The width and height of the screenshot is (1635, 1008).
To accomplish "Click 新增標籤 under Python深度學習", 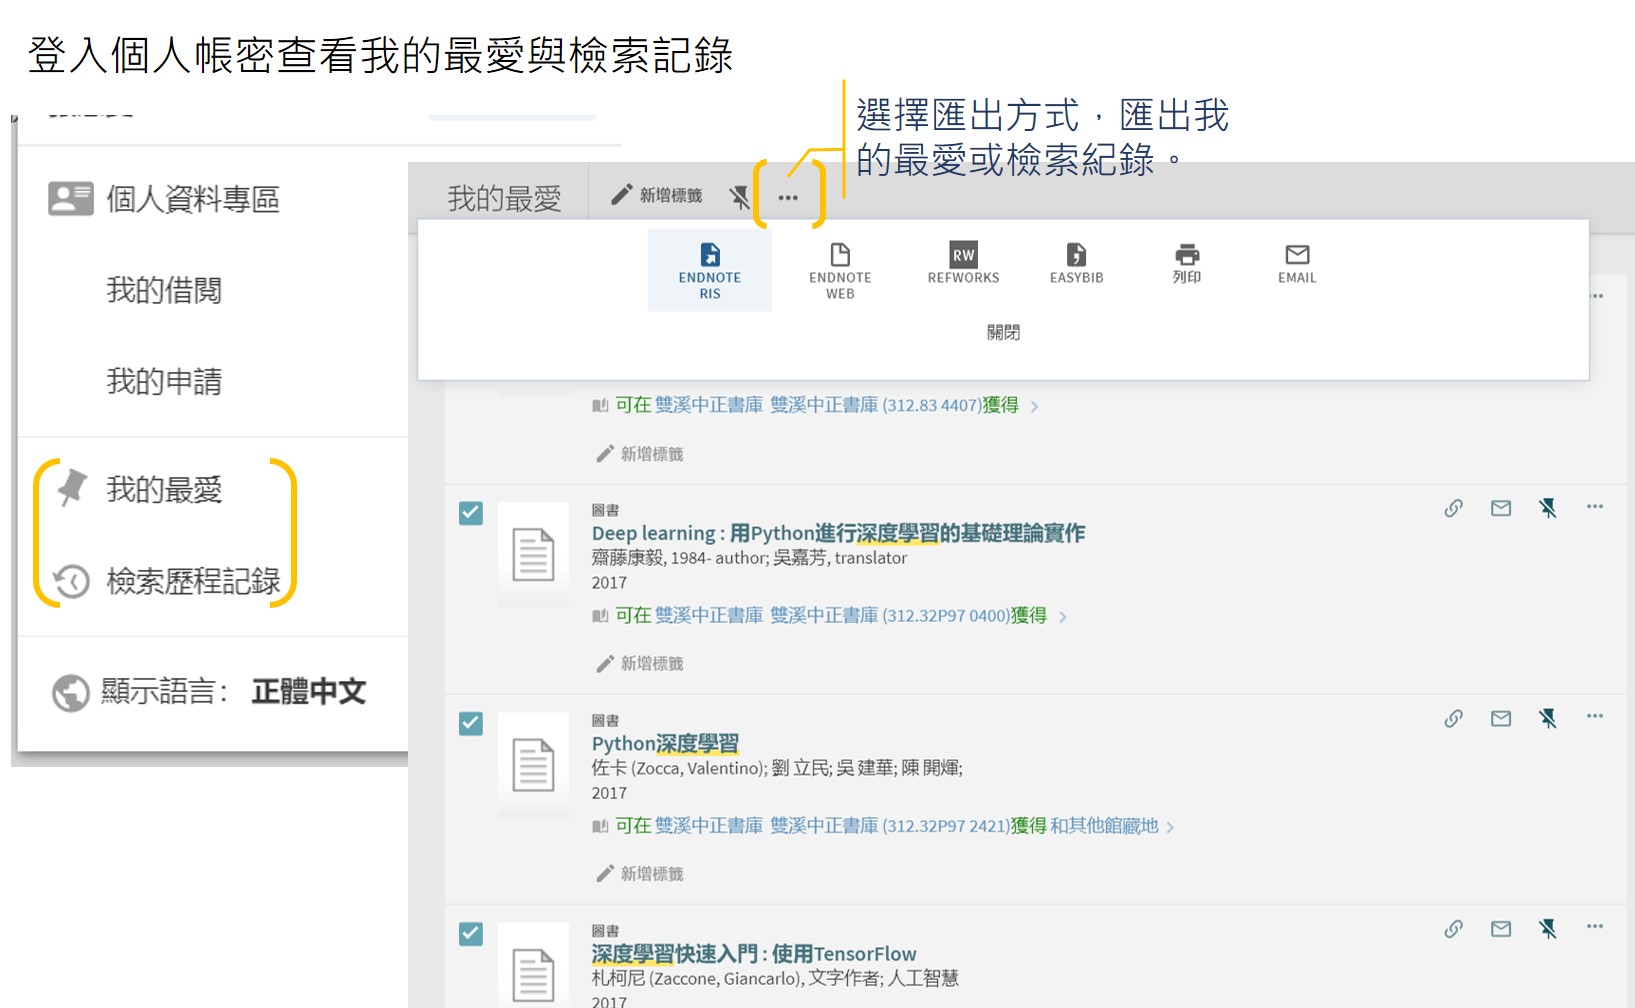I will click(x=650, y=872).
